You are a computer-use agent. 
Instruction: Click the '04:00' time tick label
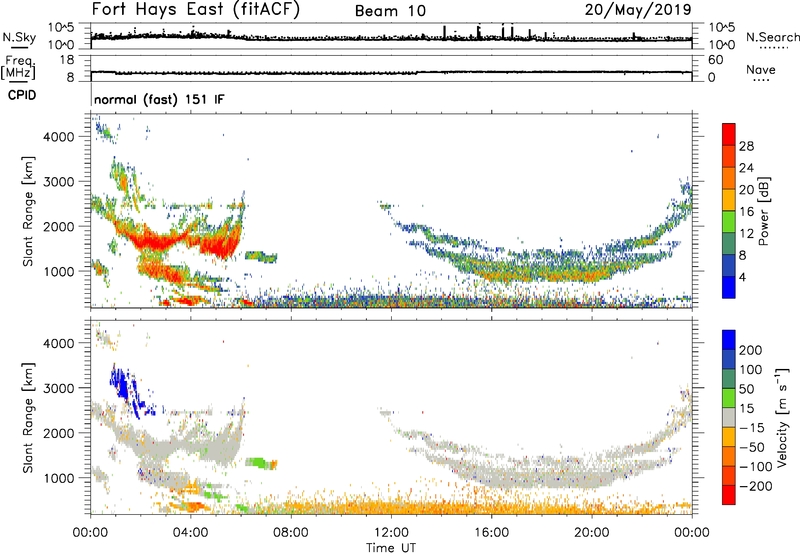coord(190,533)
